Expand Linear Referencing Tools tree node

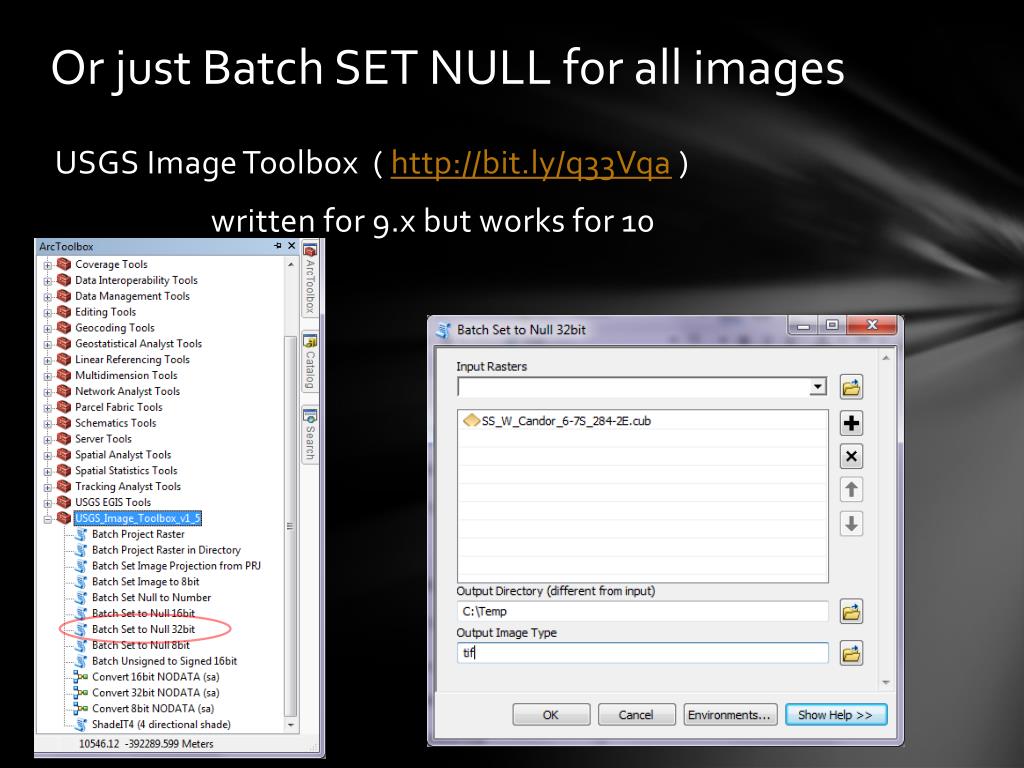point(48,360)
